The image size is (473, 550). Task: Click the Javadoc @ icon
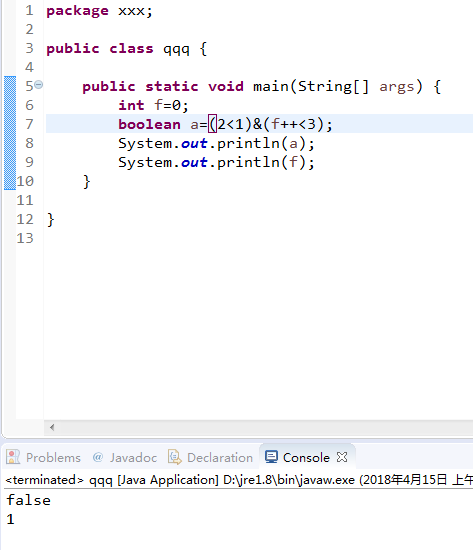click(98, 457)
